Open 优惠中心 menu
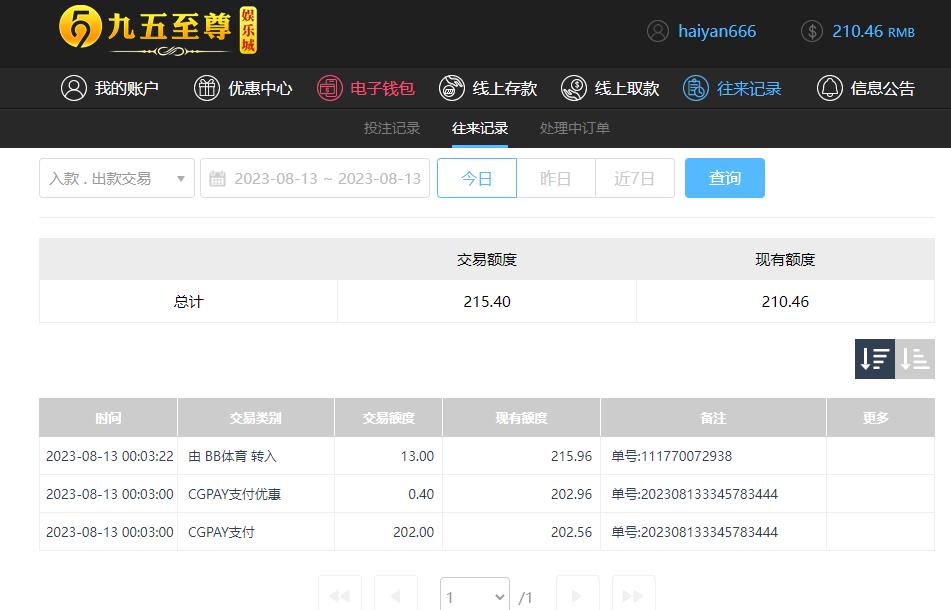 click(243, 89)
